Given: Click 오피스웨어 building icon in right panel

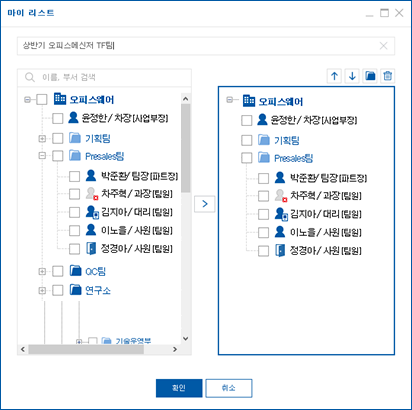Looking at the screenshot, I should pos(249,100).
